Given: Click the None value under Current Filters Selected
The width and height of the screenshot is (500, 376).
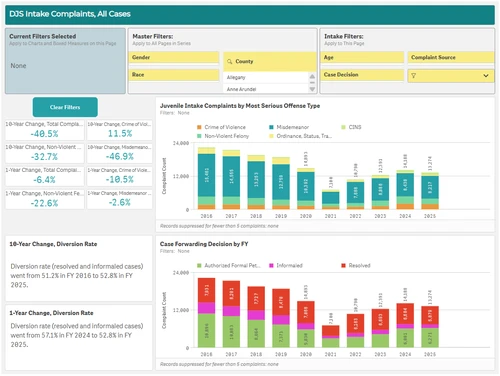Looking at the screenshot, I should click(x=18, y=66).
